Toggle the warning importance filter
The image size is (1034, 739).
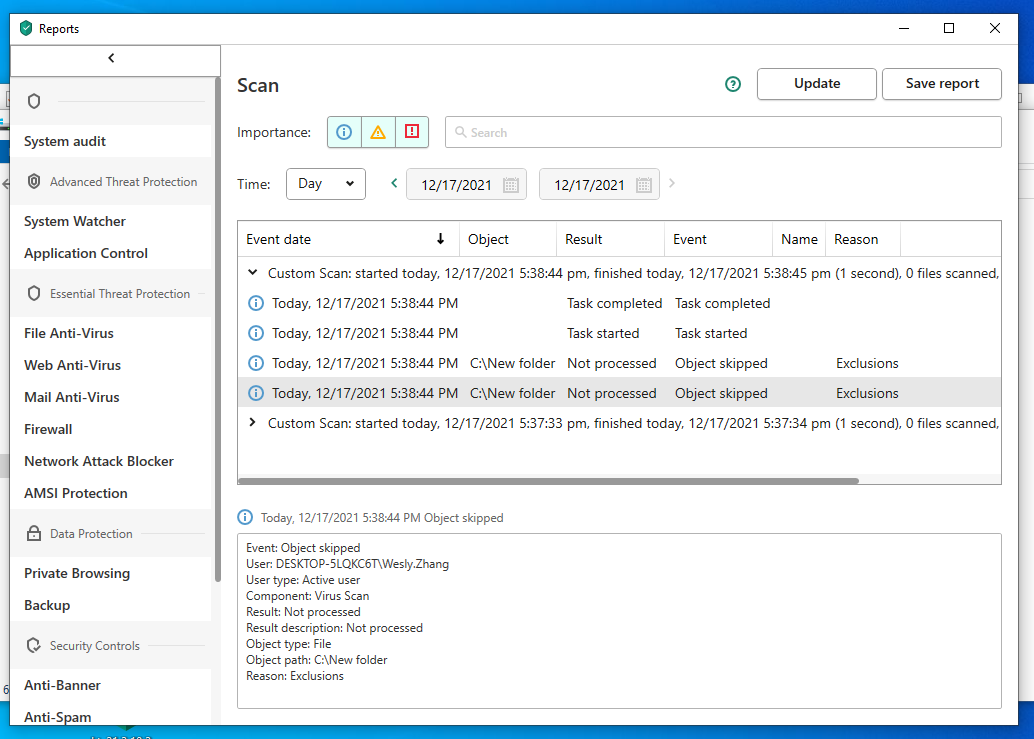(x=378, y=132)
